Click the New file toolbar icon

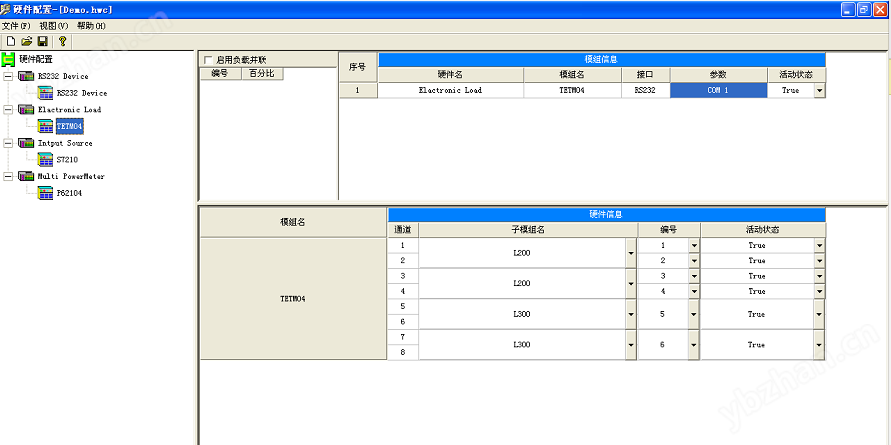click(x=11, y=41)
